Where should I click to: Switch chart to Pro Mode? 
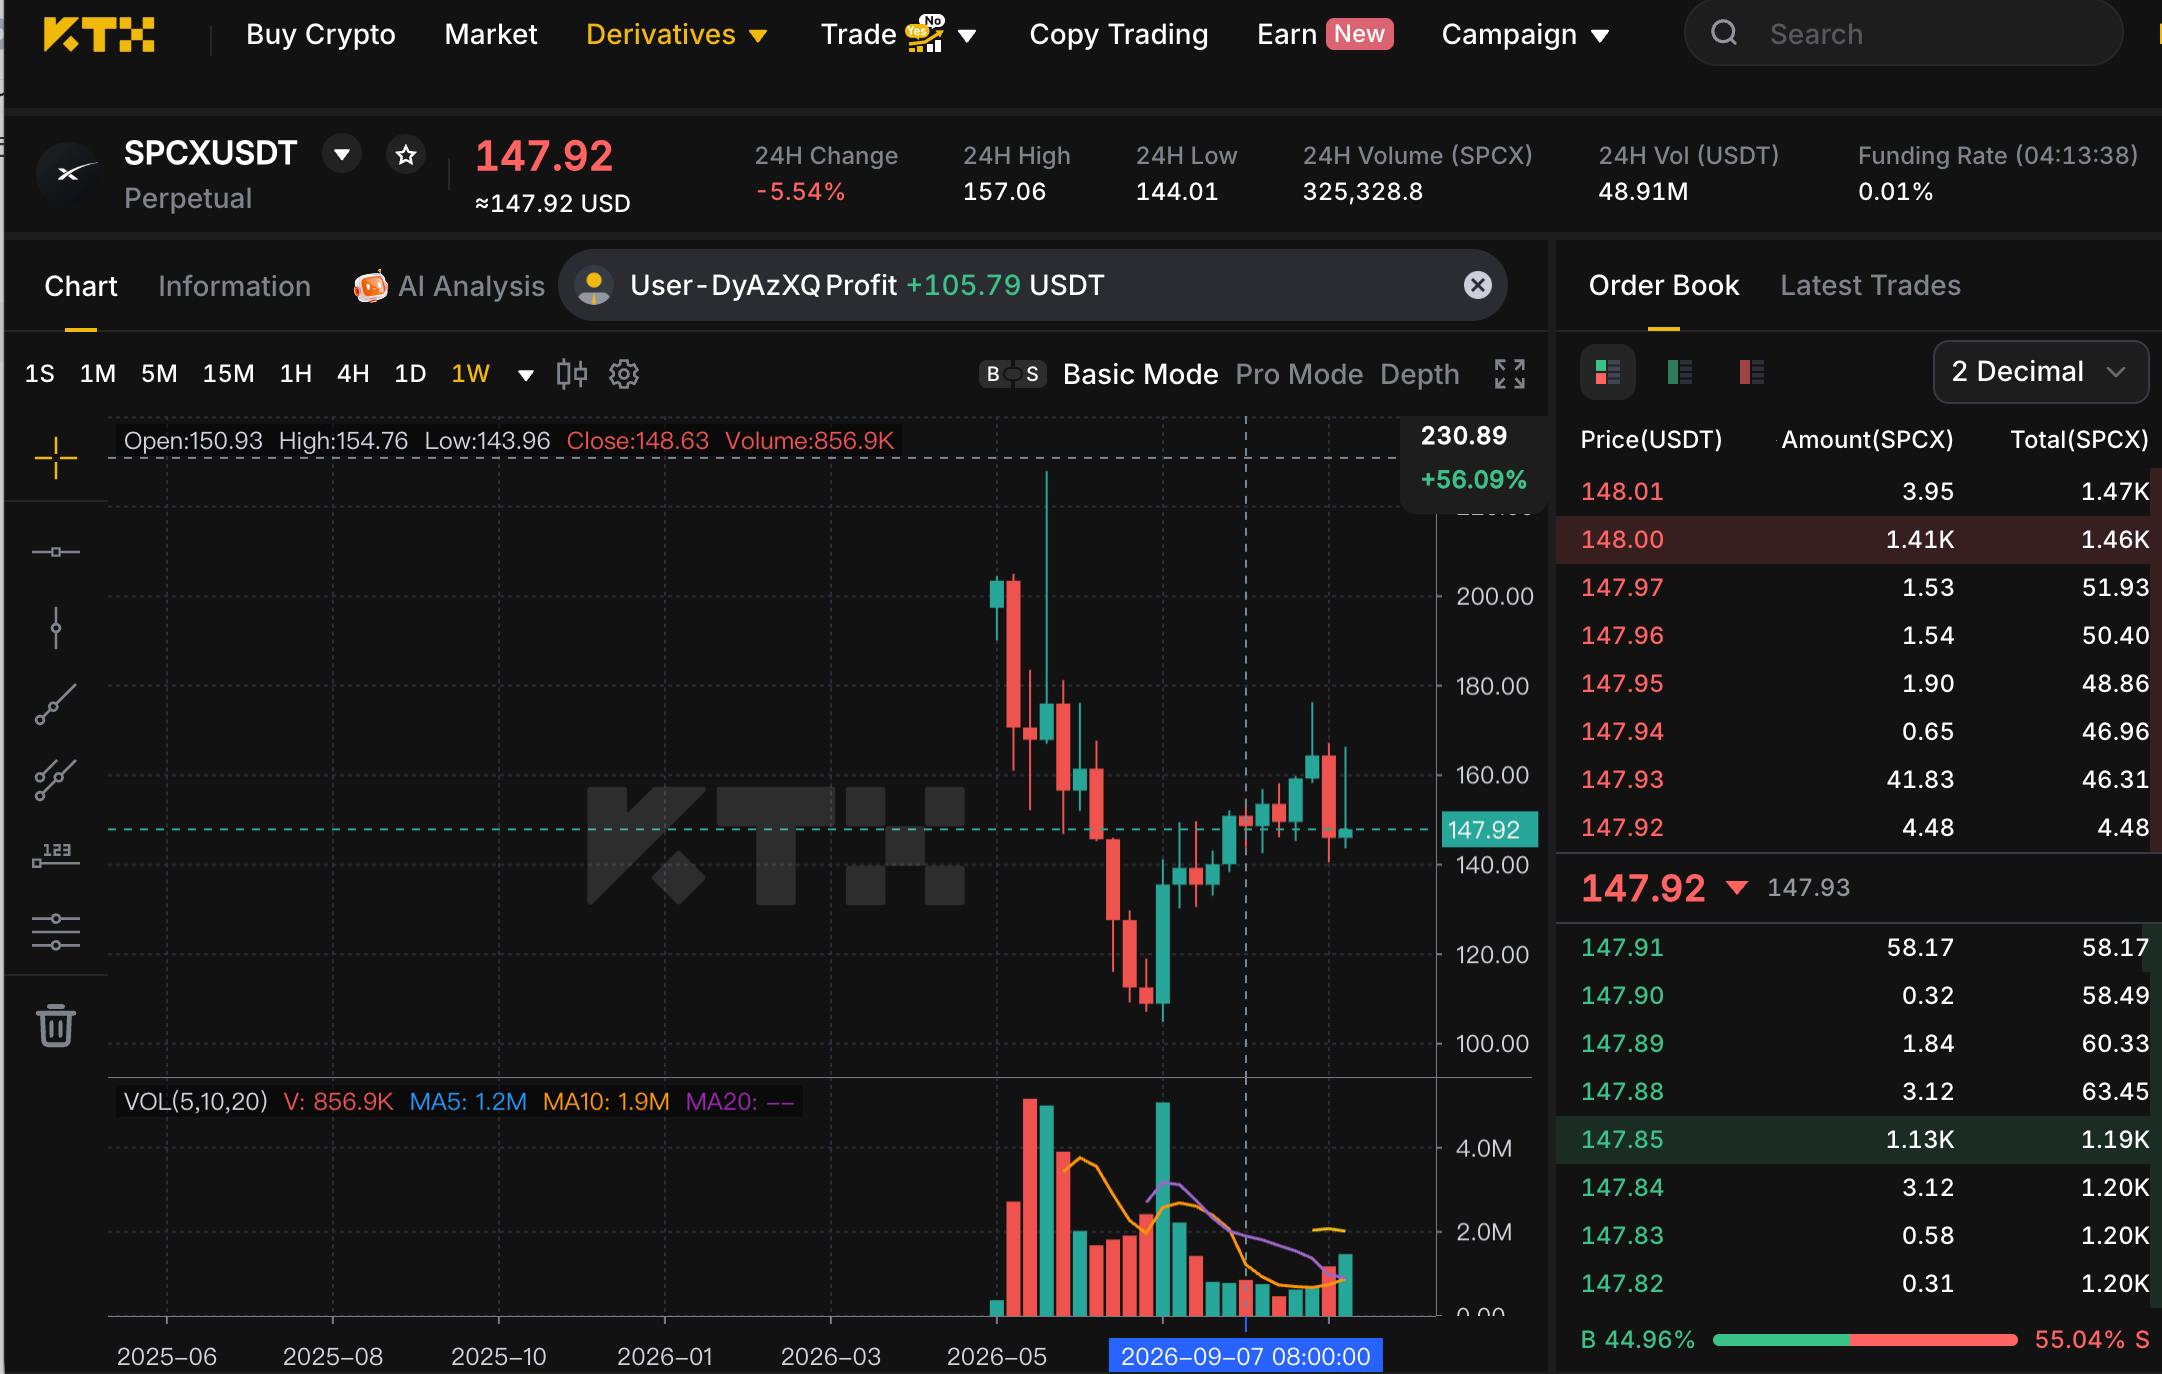coord(1299,374)
